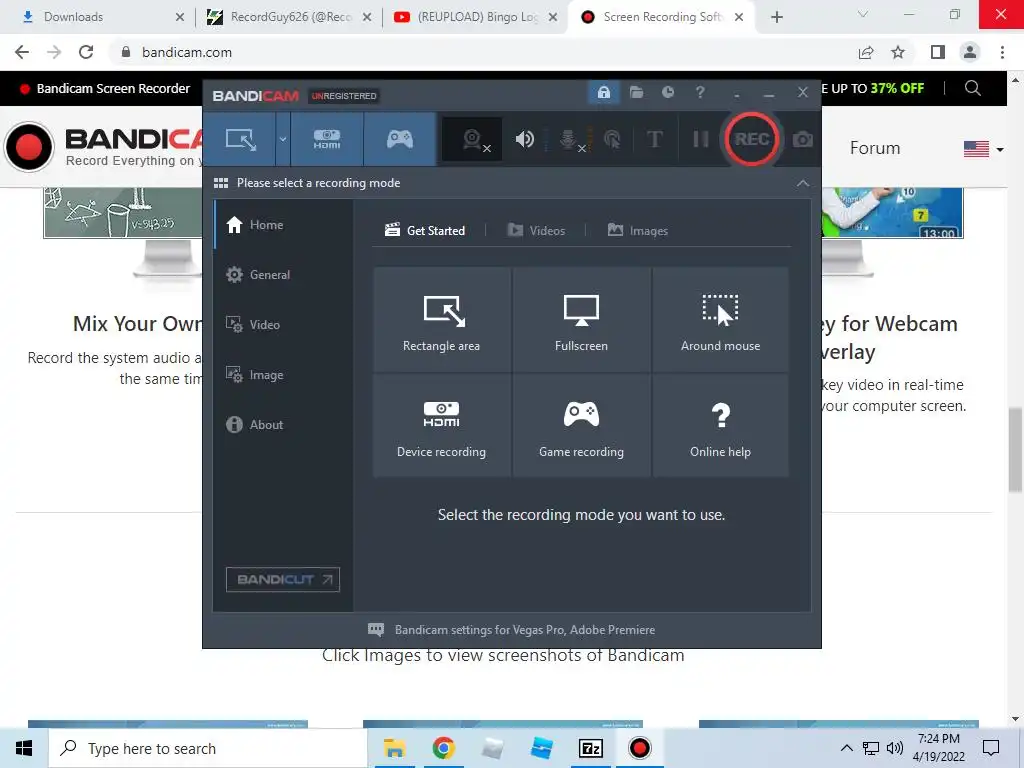This screenshot has width=1024, height=768.
Task: Toggle the speaker sound icon
Action: (x=524, y=139)
